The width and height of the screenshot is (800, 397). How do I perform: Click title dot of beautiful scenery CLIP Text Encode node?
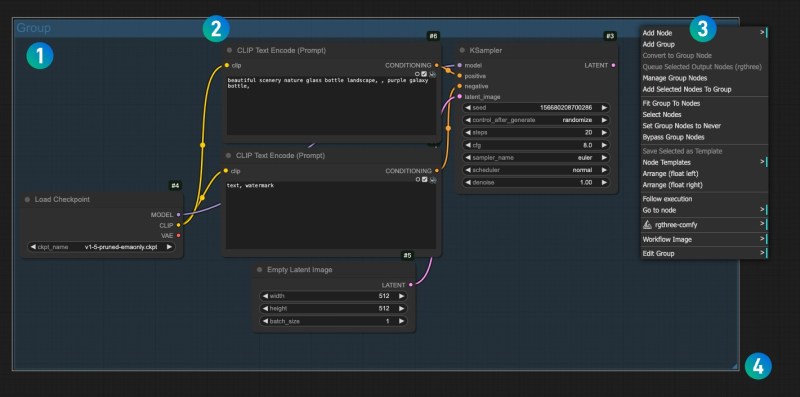[230, 51]
